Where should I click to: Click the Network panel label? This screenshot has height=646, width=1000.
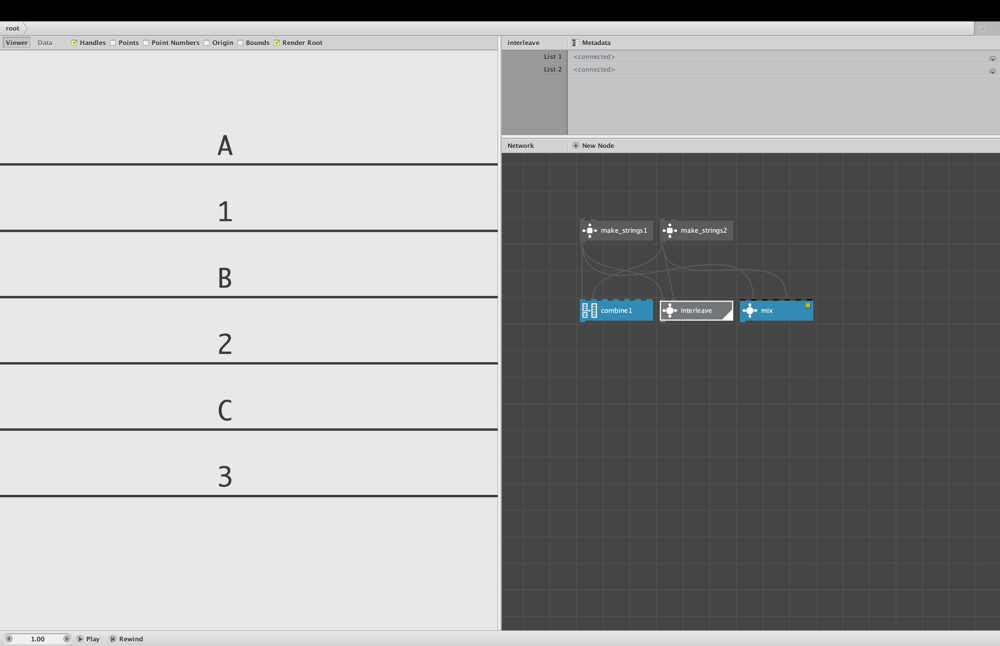click(x=520, y=145)
